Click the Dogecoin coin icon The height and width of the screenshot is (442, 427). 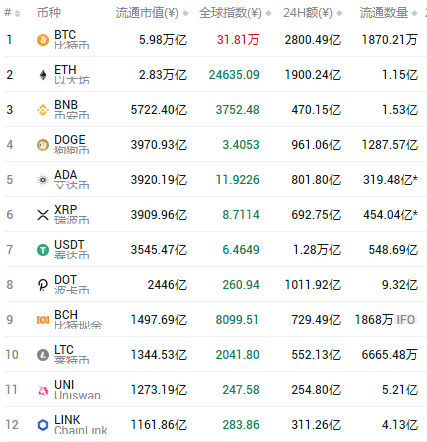coord(43,145)
